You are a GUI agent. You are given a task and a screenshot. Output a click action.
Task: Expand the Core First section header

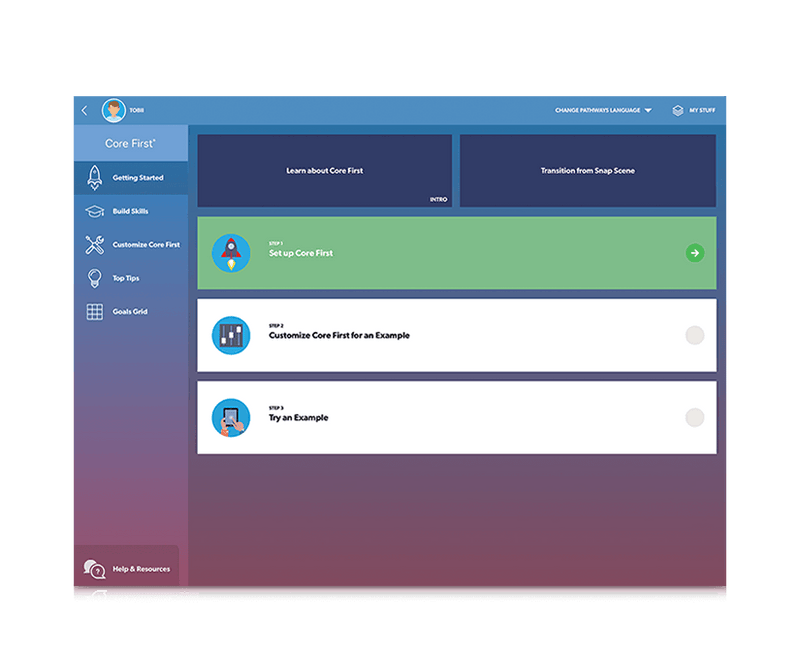(130, 142)
